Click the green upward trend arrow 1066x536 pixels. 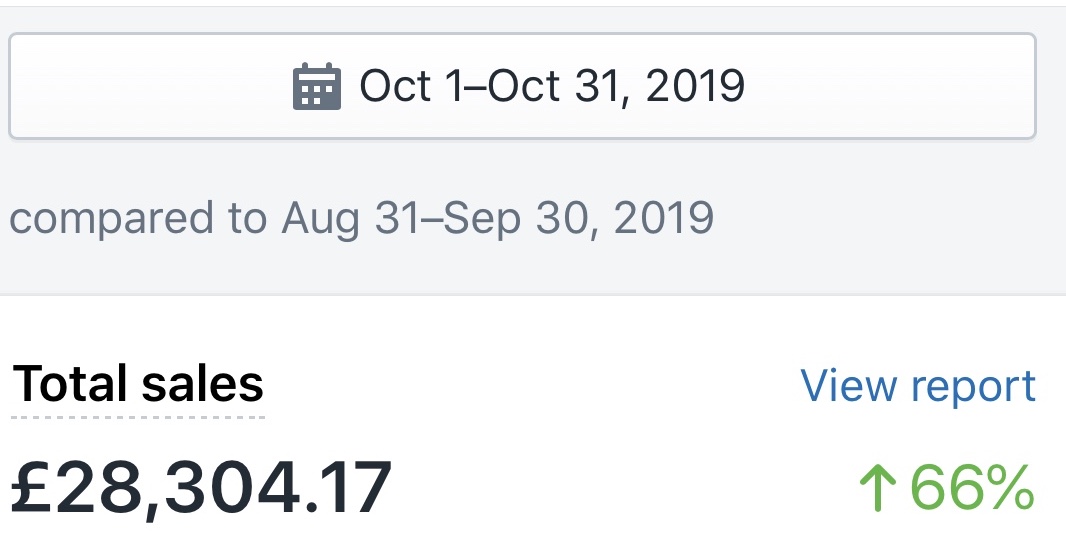[878, 487]
